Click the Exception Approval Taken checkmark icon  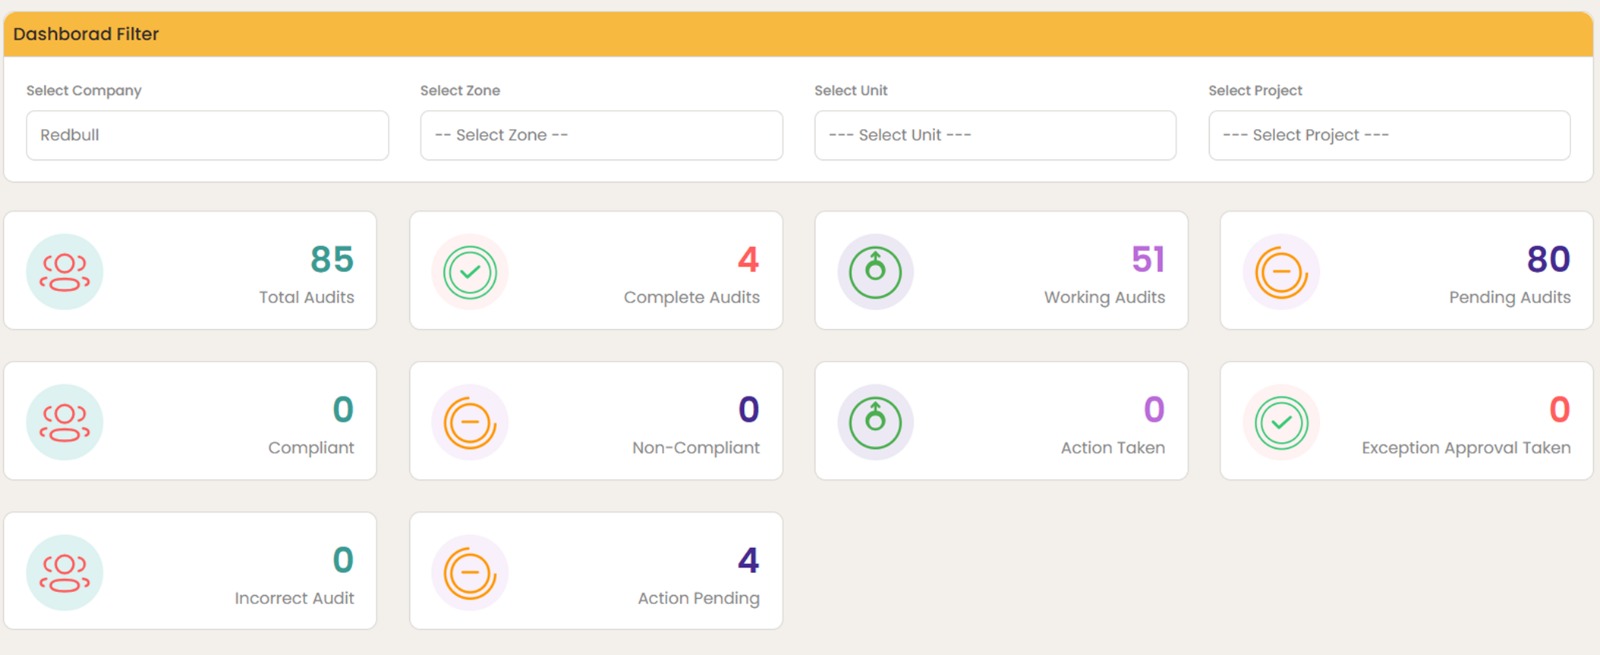(1281, 422)
